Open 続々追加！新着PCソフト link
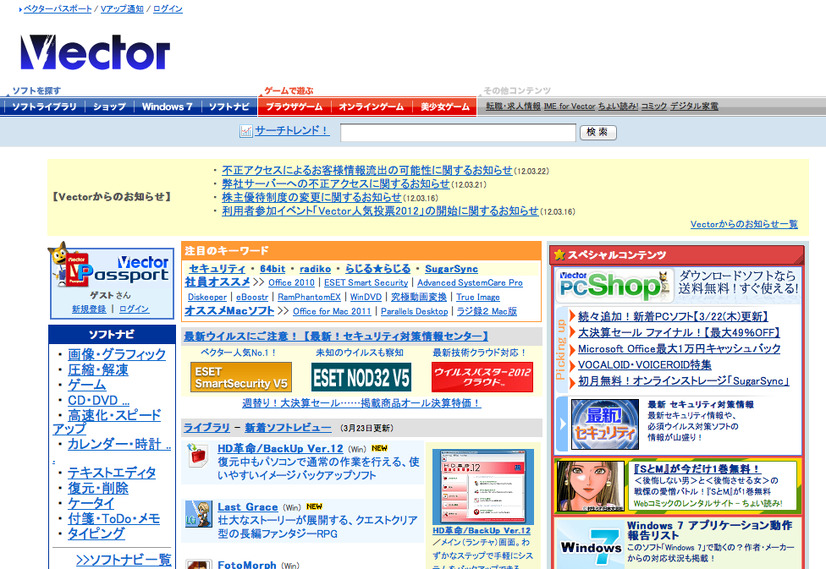The height and width of the screenshot is (569, 826). coord(673,317)
